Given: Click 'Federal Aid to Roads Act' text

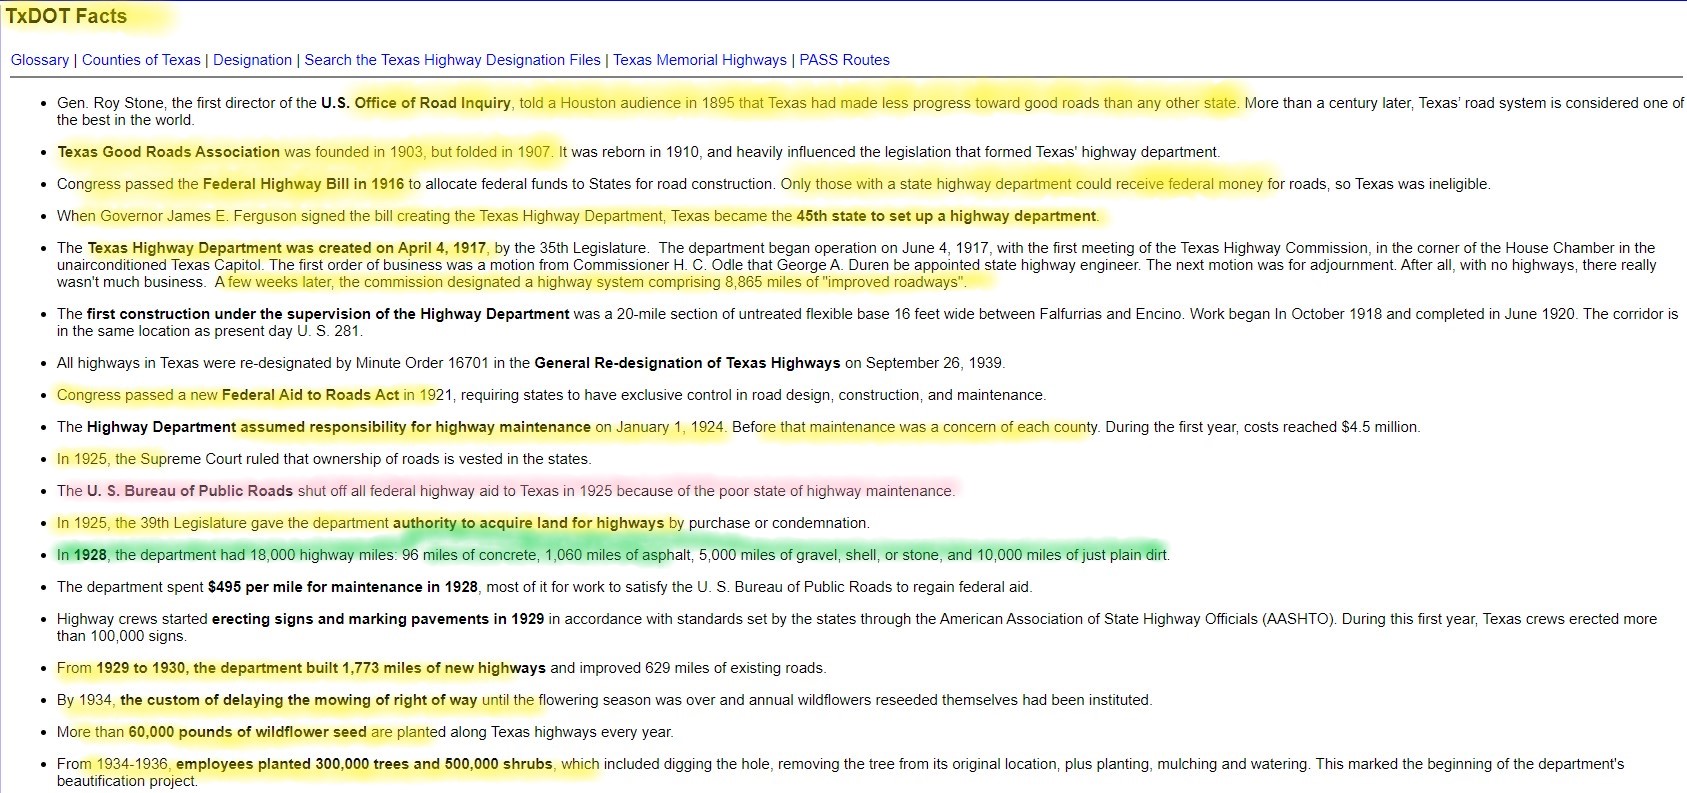Looking at the screenshot, I should (x=311, y=395).
